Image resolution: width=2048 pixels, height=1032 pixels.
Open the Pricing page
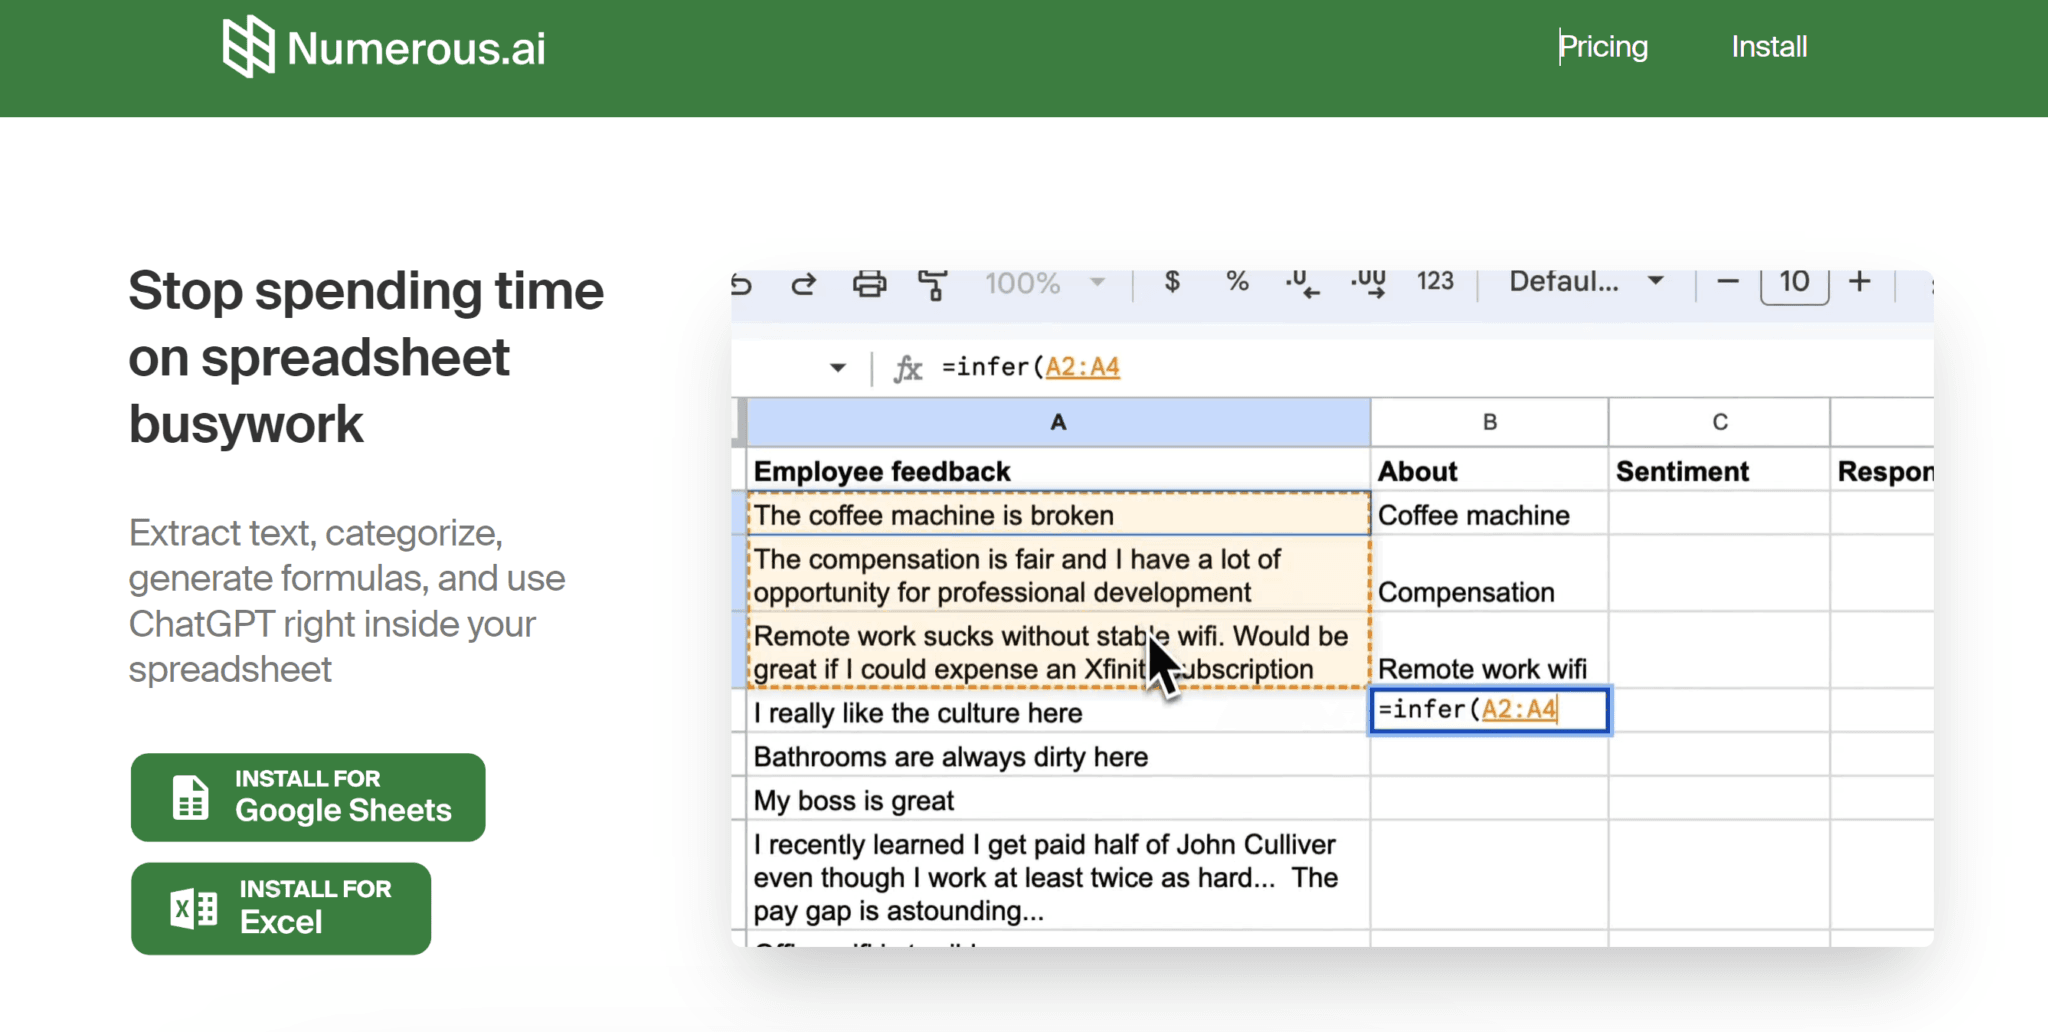click(1604, 46)
